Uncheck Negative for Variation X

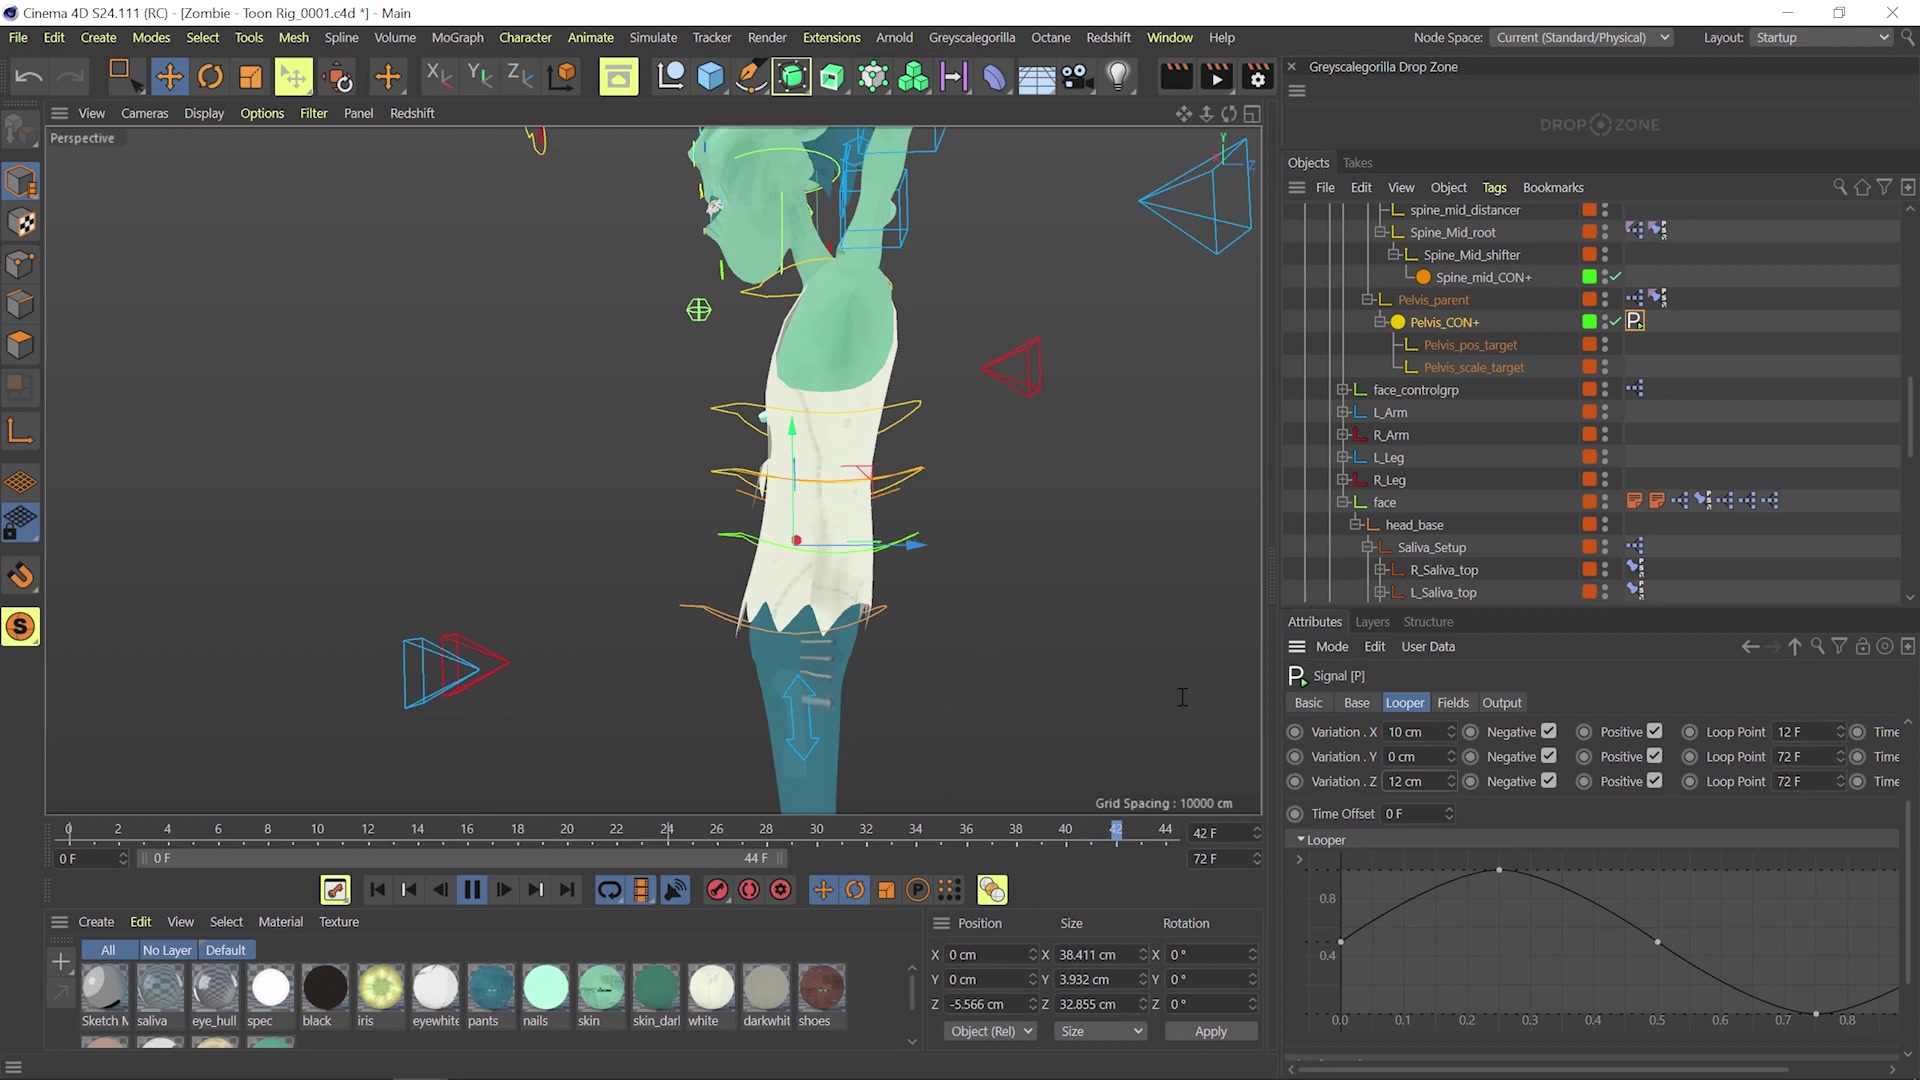click(1549, 731)
